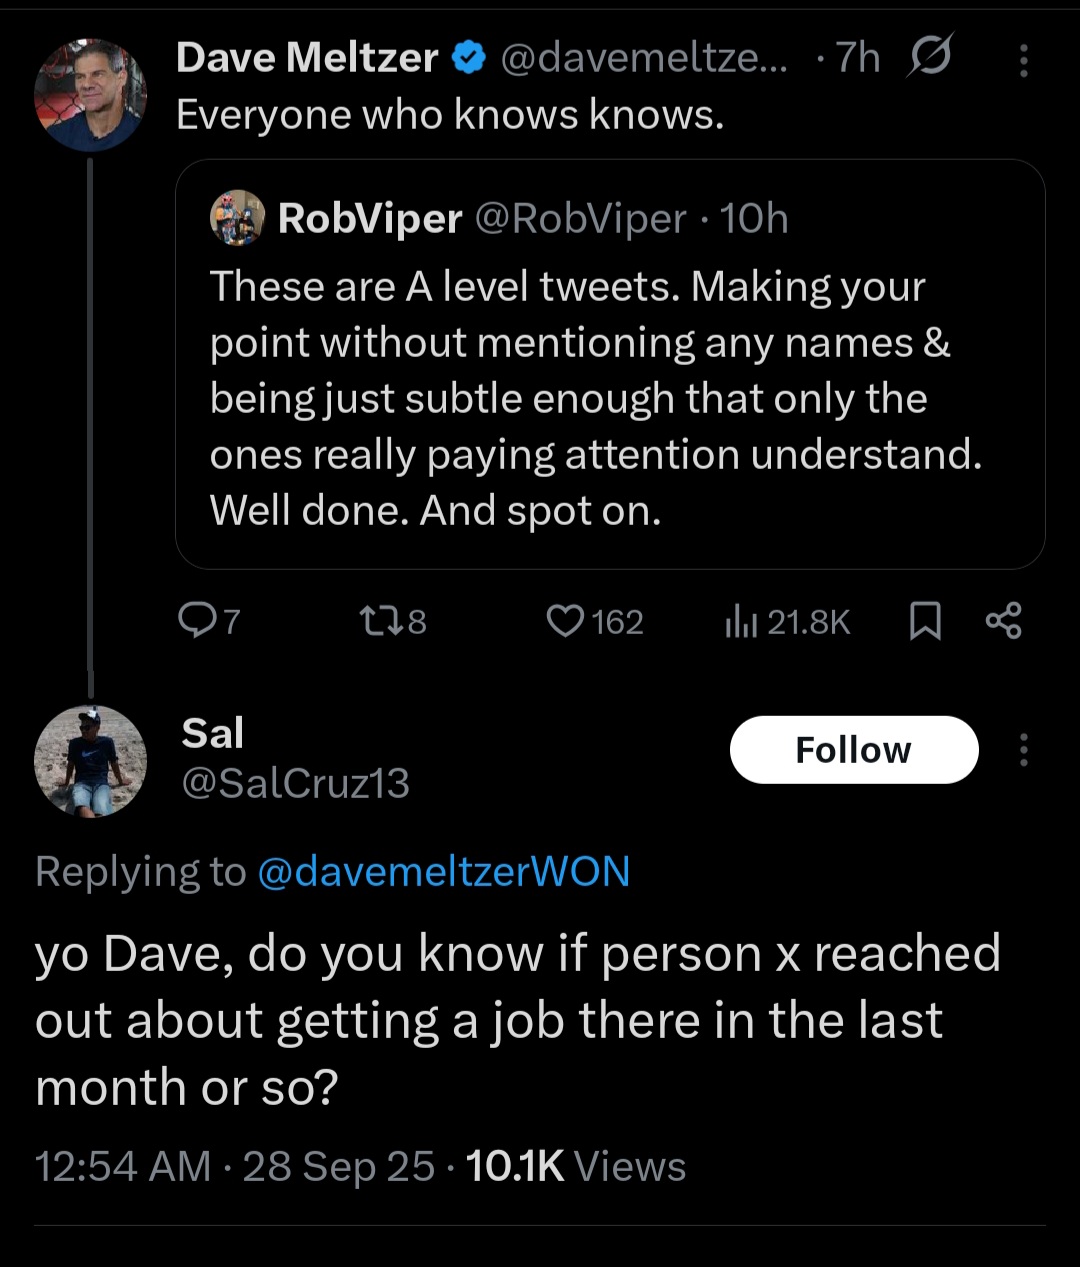Screen dimensions: 1080x1267
Task: Tap the @SalCruz13 handle
Action: coord(295,783)
